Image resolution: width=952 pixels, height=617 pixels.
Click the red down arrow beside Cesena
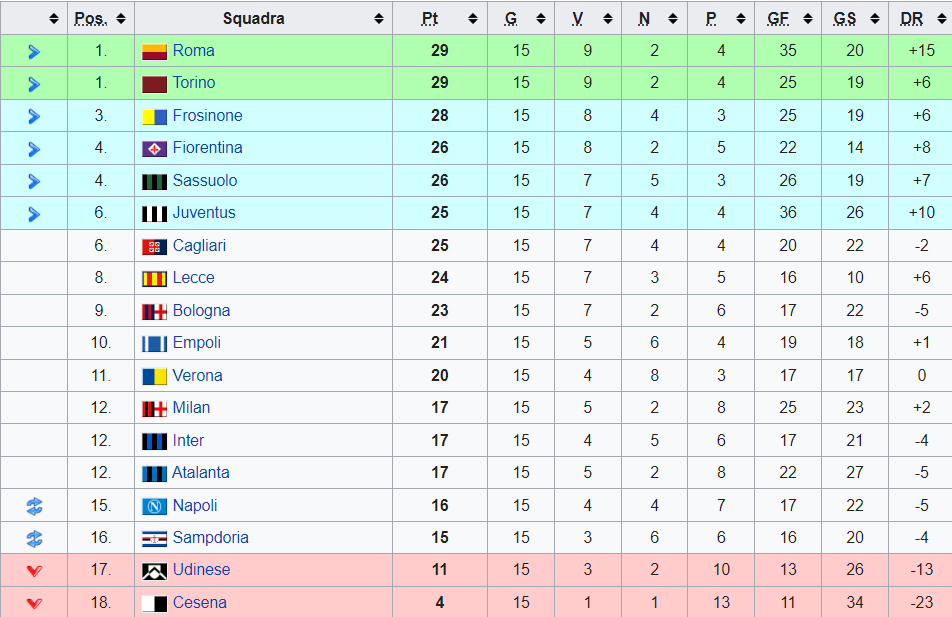(34, 603)
